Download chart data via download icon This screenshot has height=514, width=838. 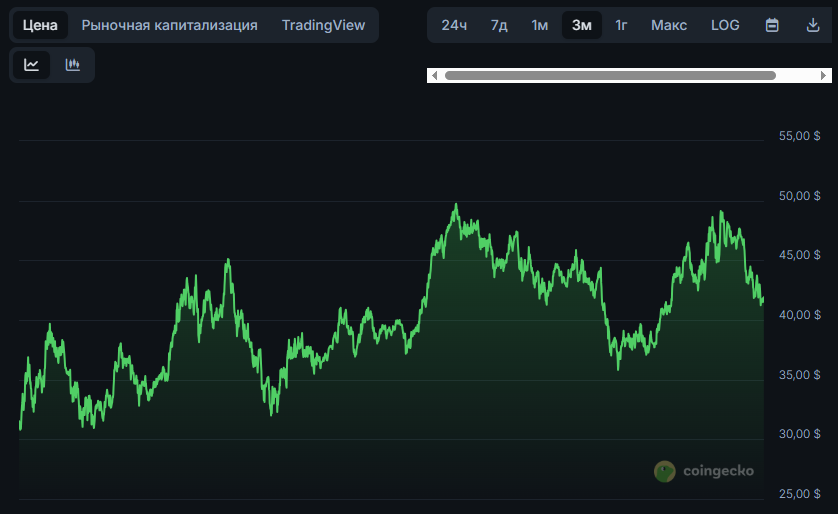click(x=812, y=25)
